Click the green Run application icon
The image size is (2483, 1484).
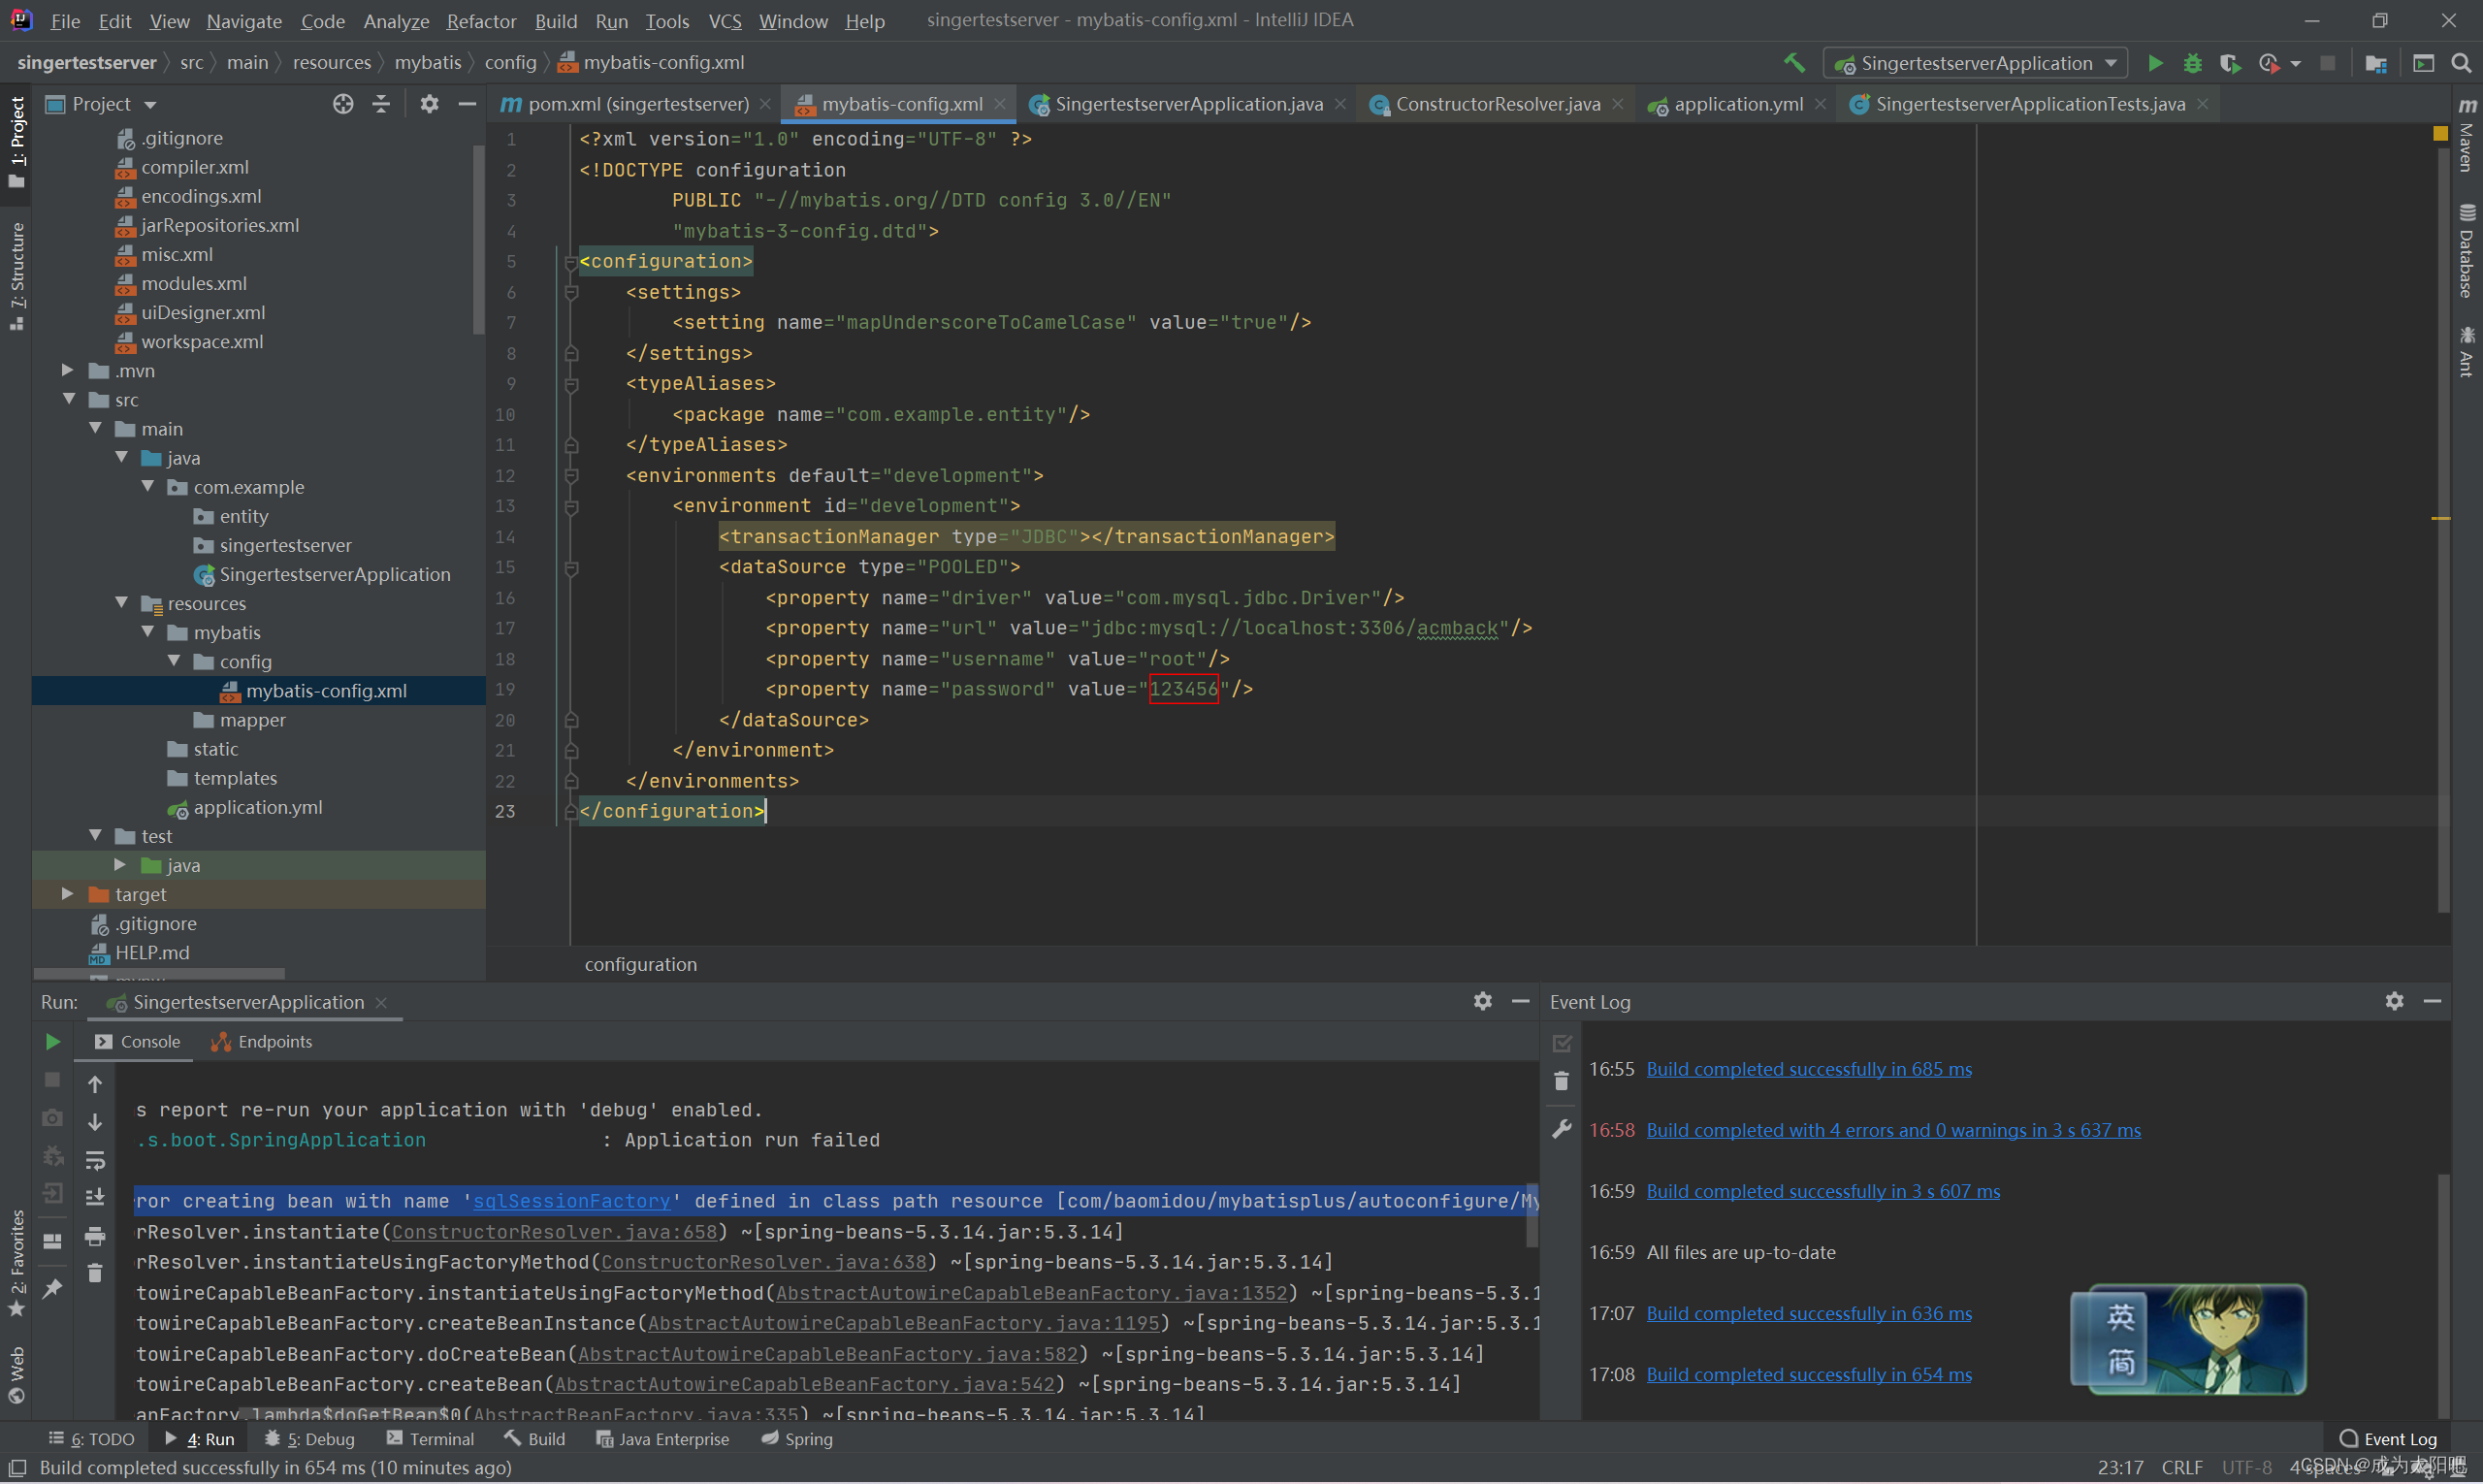[x=2155, y=63]
